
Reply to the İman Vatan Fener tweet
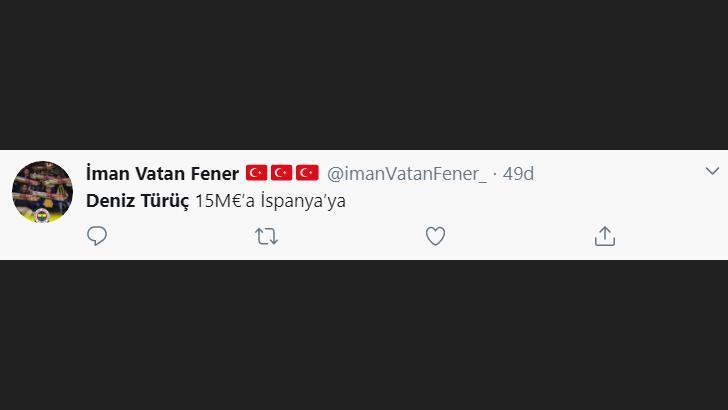tap(97, 236)
